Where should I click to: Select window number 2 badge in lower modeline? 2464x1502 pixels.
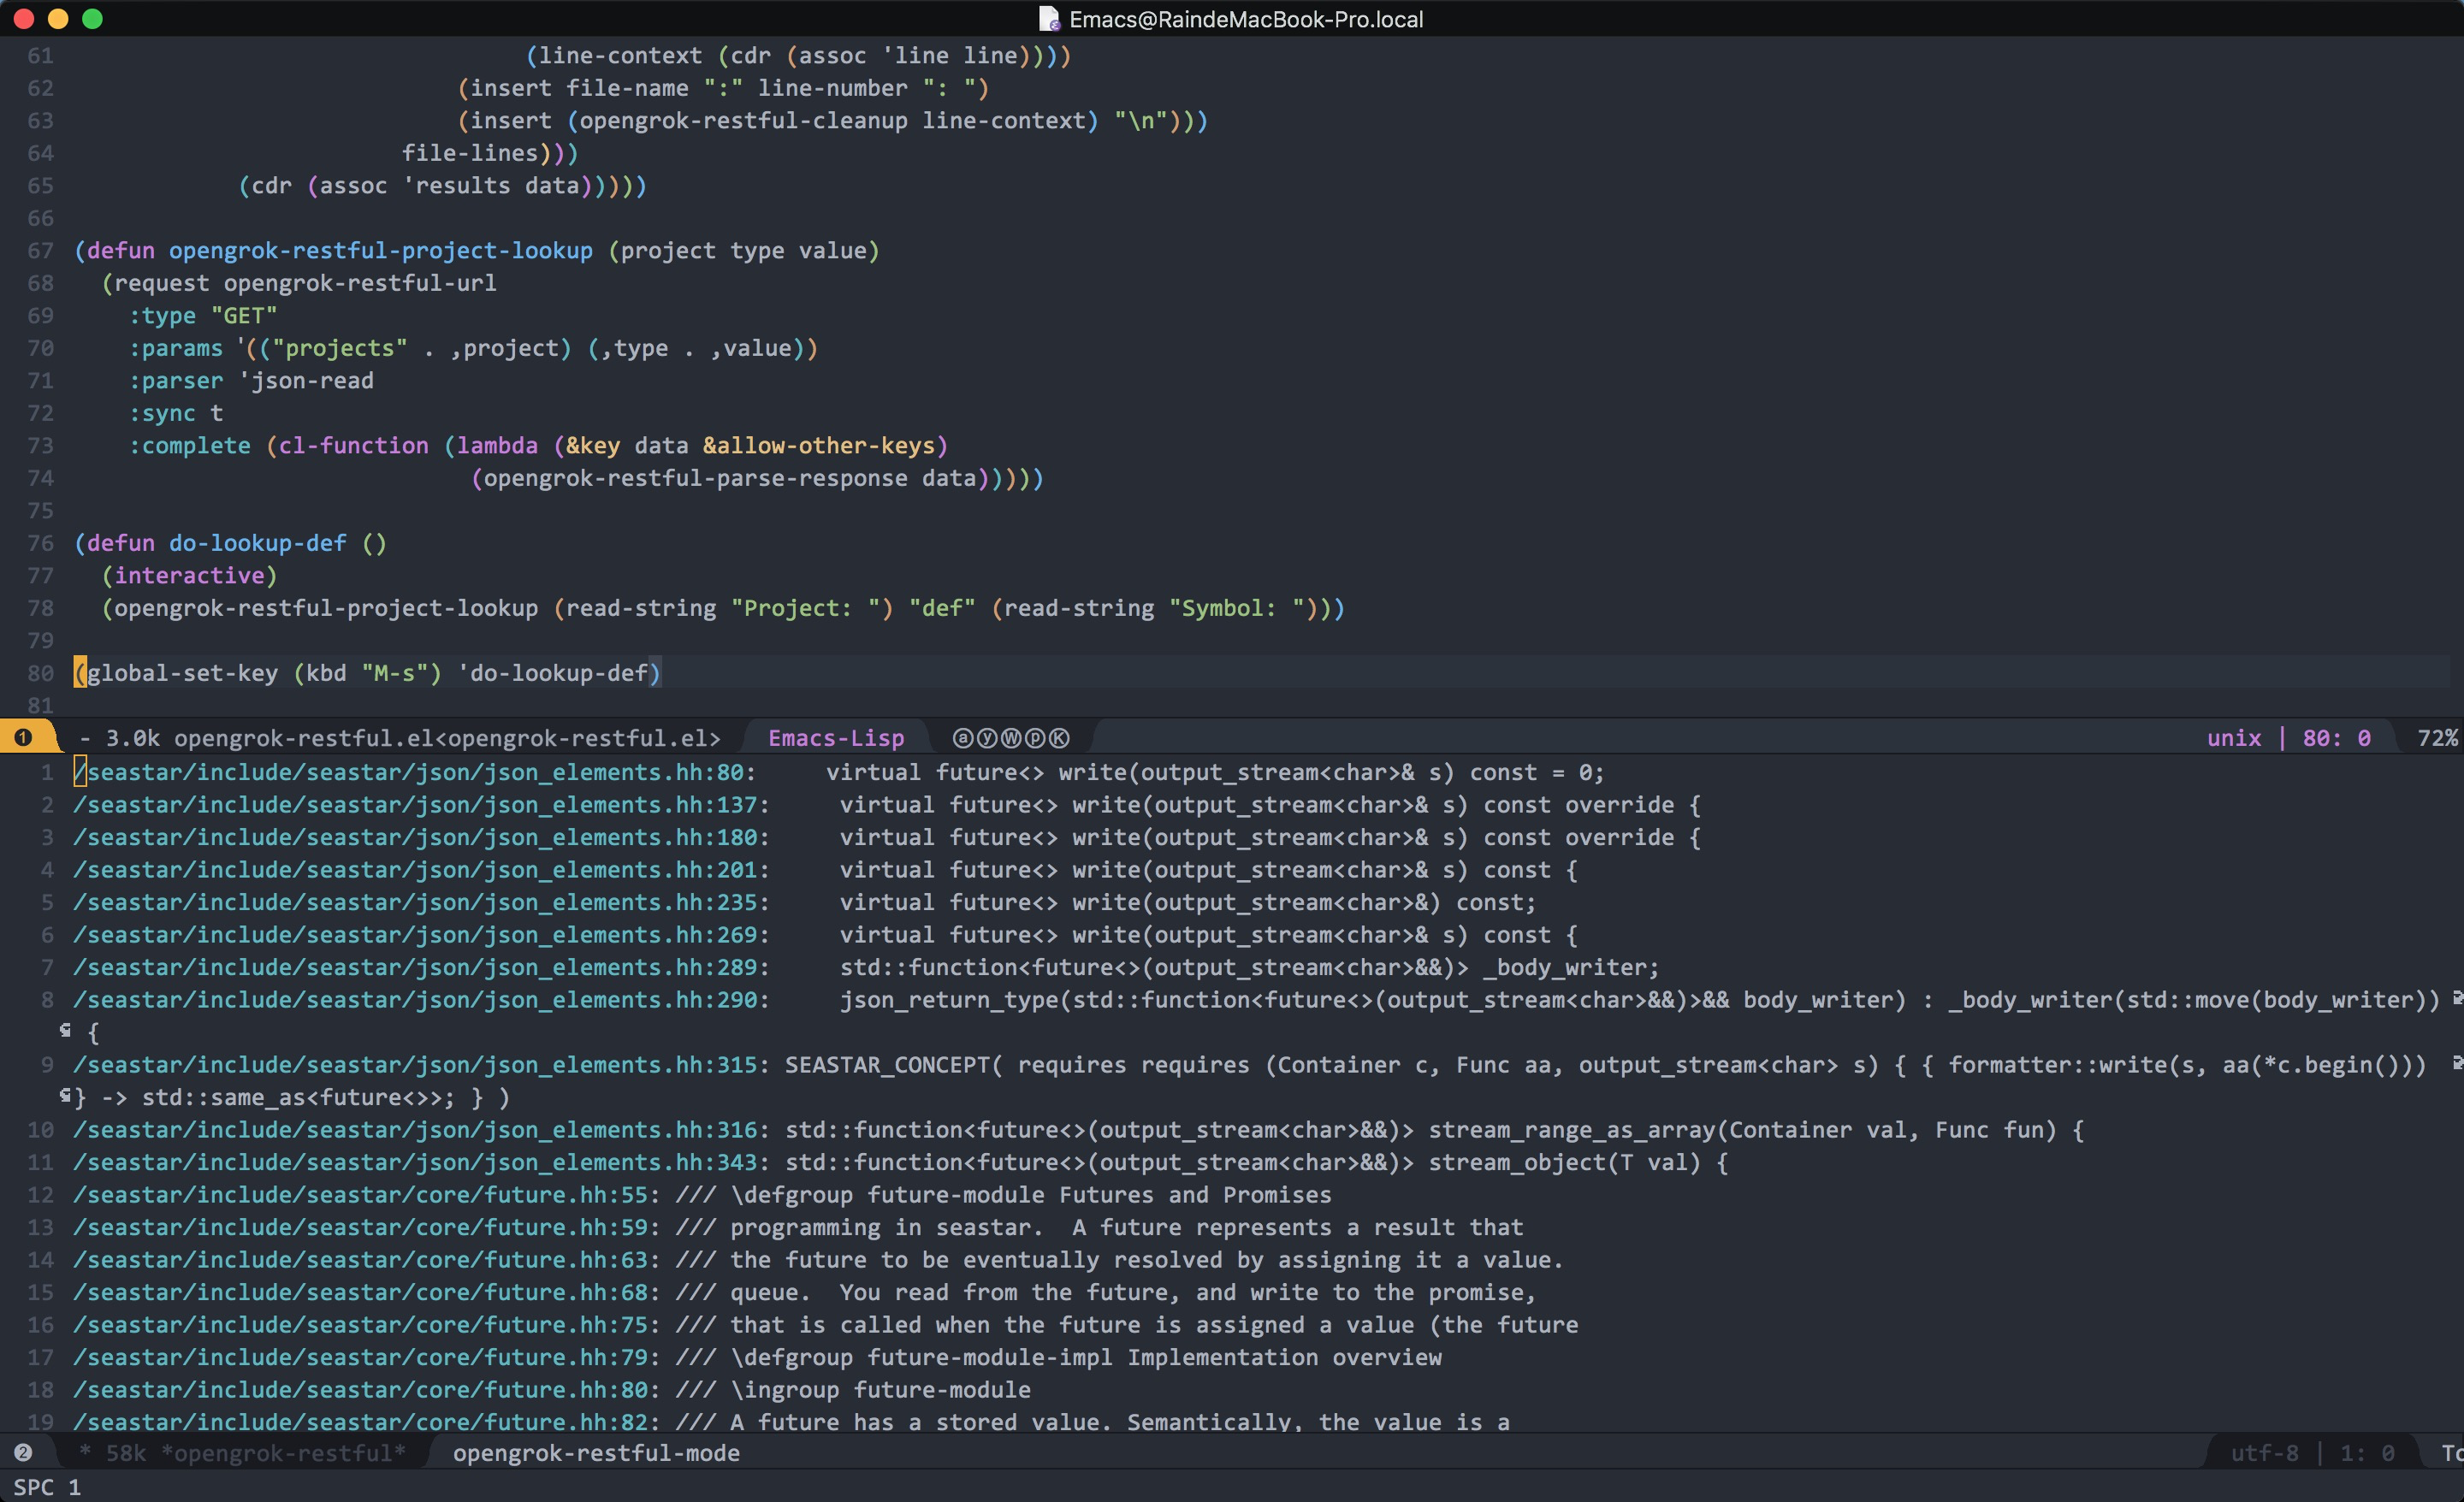[24, 1453]
